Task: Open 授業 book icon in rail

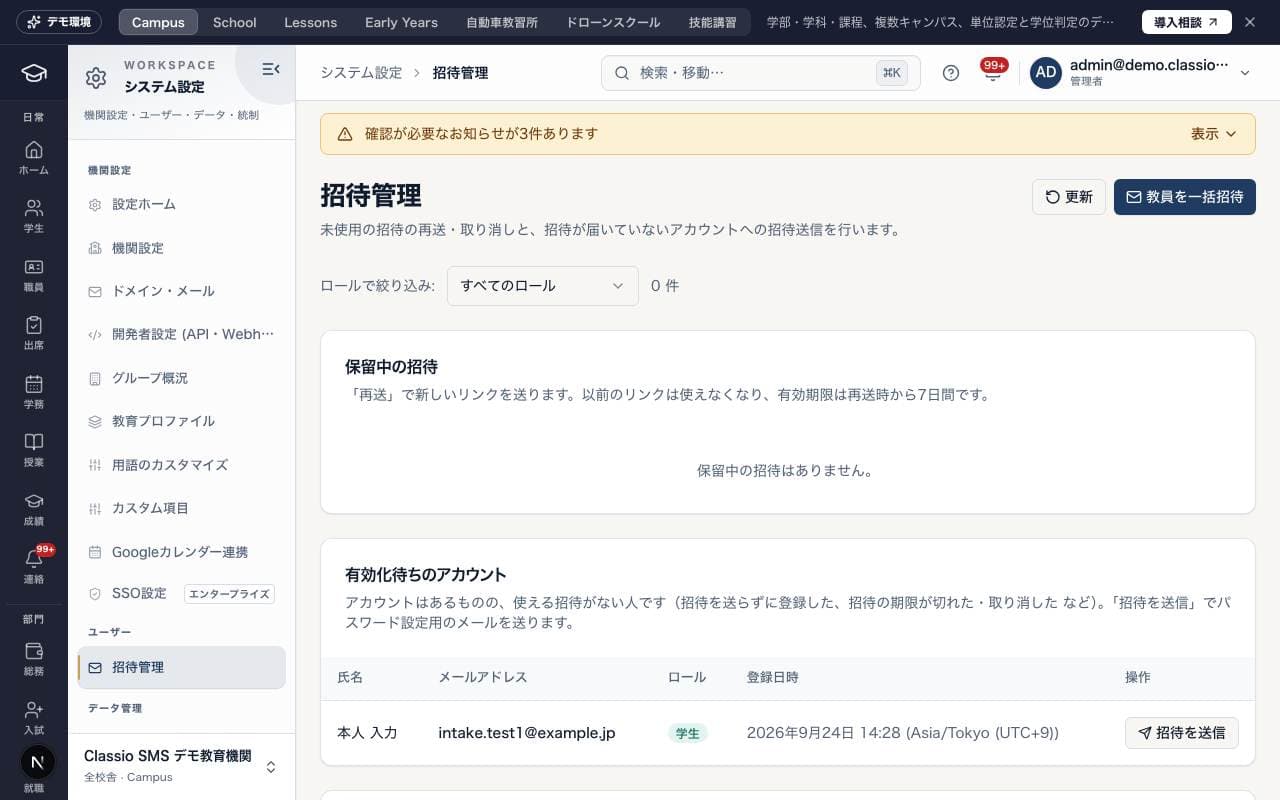Action: tap(34, 450)
